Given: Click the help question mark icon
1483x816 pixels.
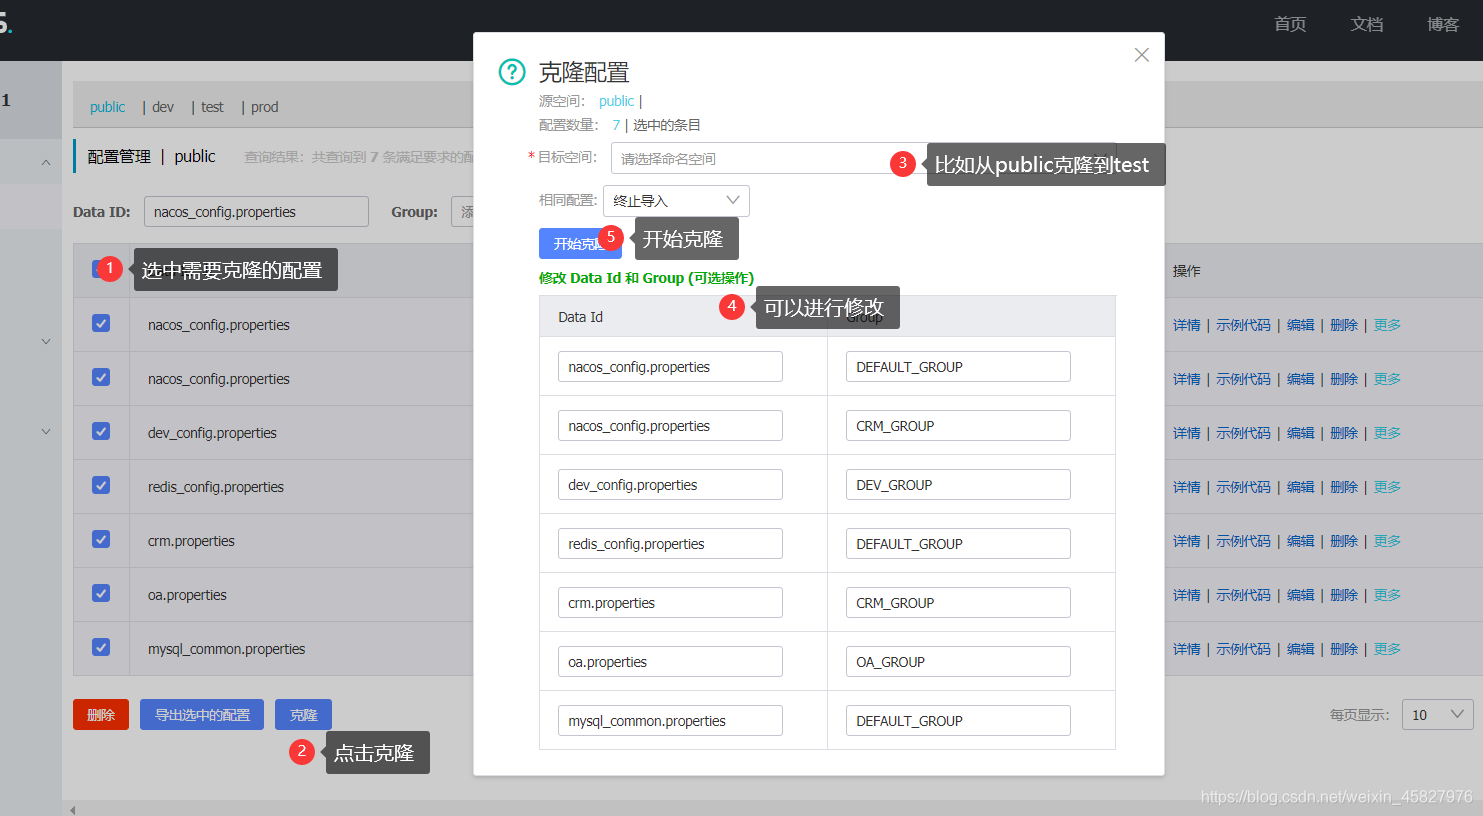Looking at the screenshot, I should 512,72.
